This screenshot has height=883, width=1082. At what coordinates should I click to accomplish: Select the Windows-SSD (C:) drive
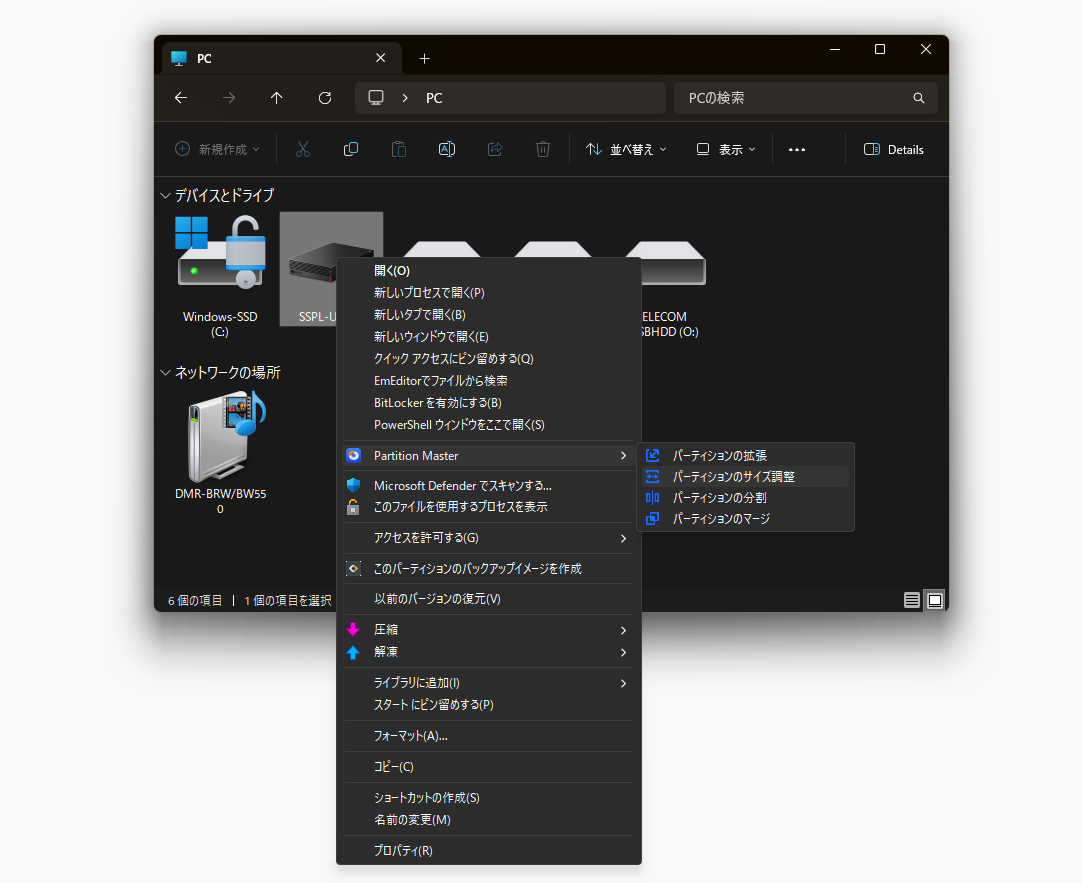click(x=220, y=277)
